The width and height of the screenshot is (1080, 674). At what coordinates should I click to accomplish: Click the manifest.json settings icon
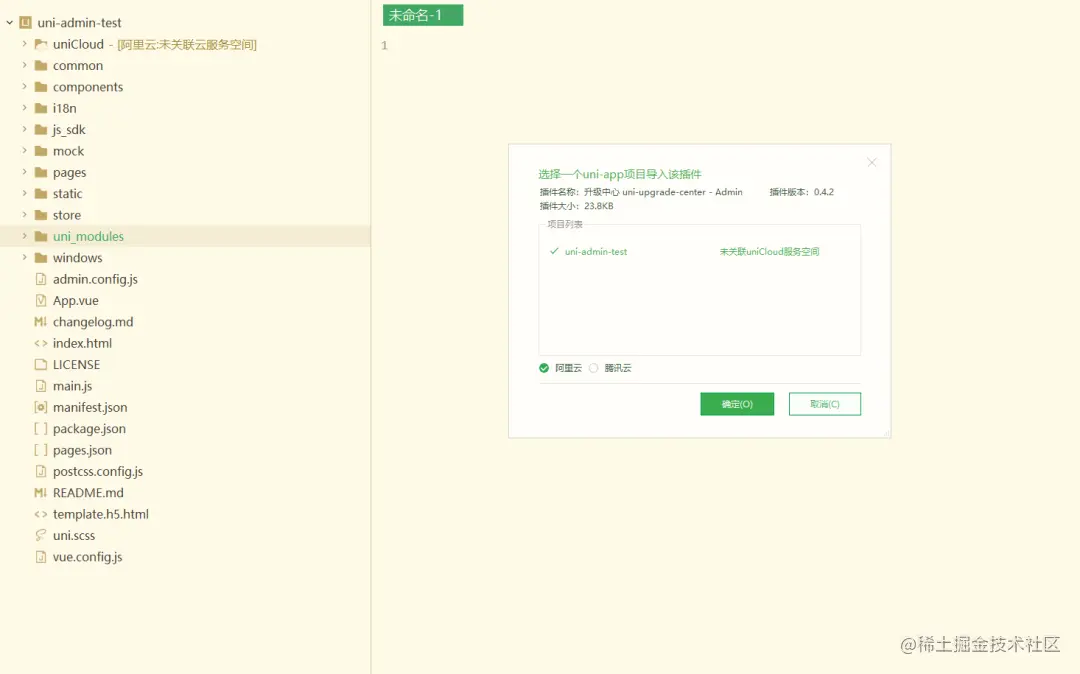[x=41, y=407]
